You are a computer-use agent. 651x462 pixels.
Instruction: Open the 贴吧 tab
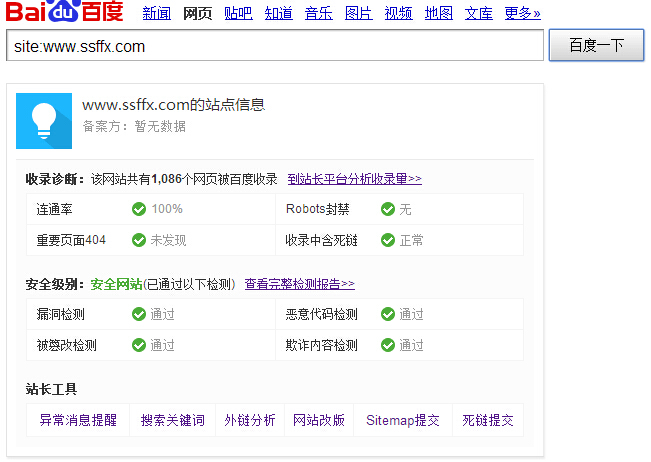tap(238, 13)
